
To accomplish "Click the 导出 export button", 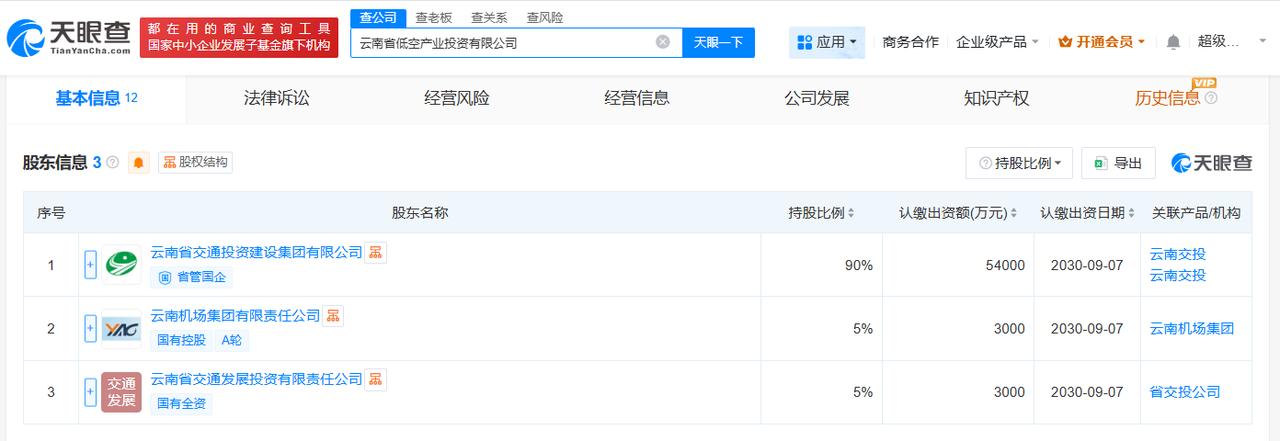I will 1119,163.
